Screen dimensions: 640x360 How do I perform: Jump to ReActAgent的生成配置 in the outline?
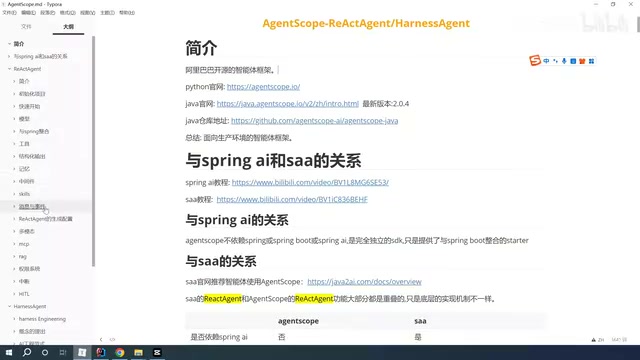(45, 219)
